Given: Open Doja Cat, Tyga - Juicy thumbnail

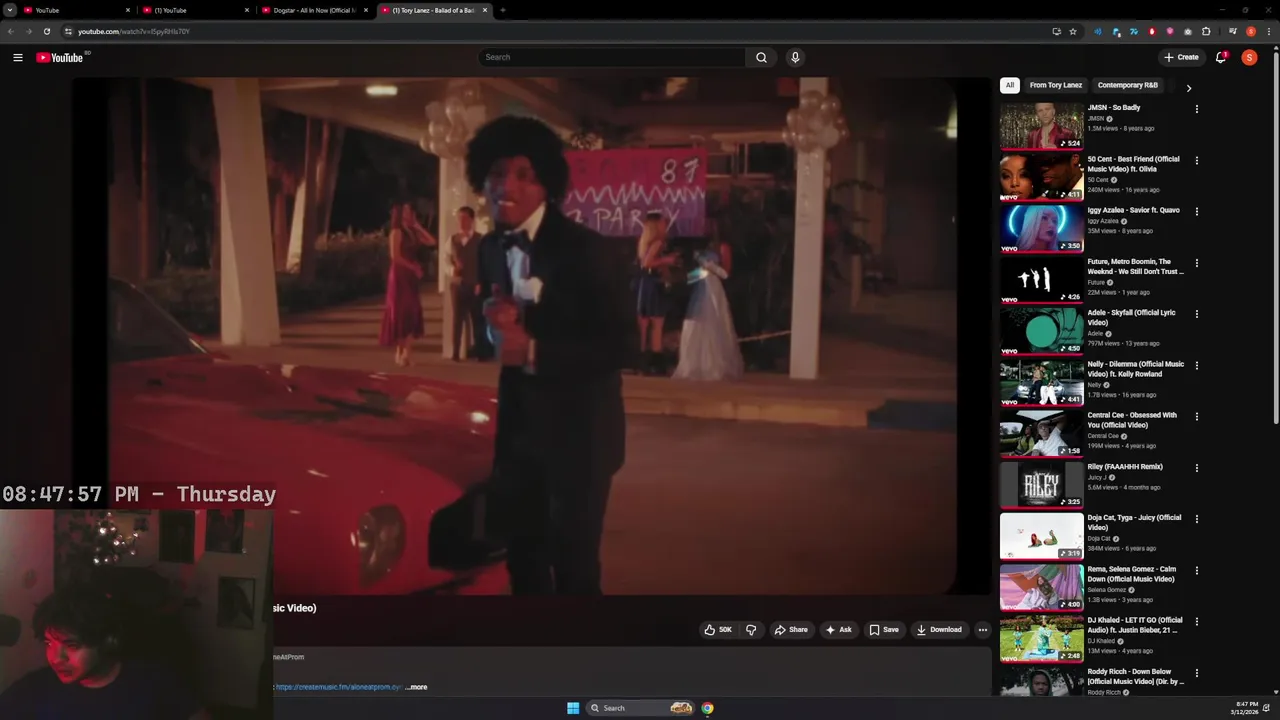Looking at the screenshot, I should (x=1042, y=535).
